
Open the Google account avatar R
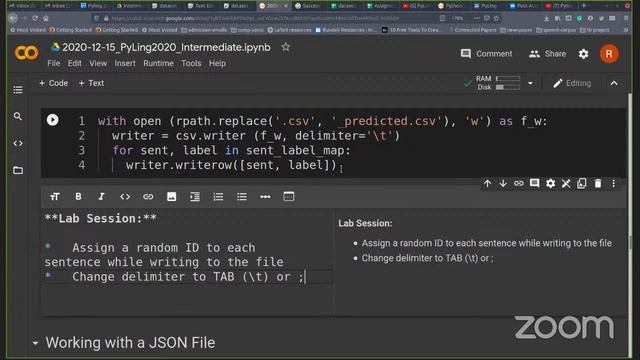coord(609,54)
